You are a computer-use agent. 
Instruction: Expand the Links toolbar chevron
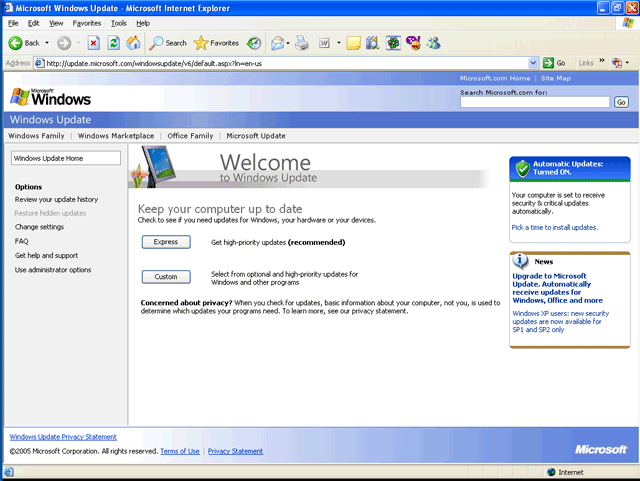tap(602, 61)
